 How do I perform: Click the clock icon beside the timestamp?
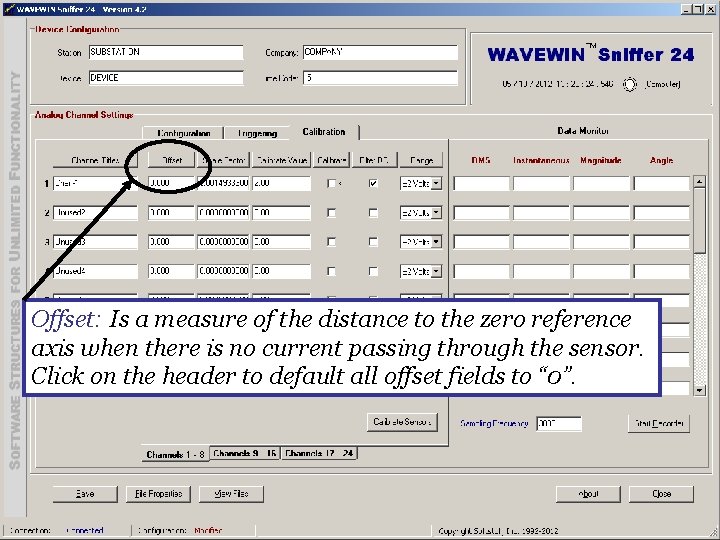pos(630,84)
